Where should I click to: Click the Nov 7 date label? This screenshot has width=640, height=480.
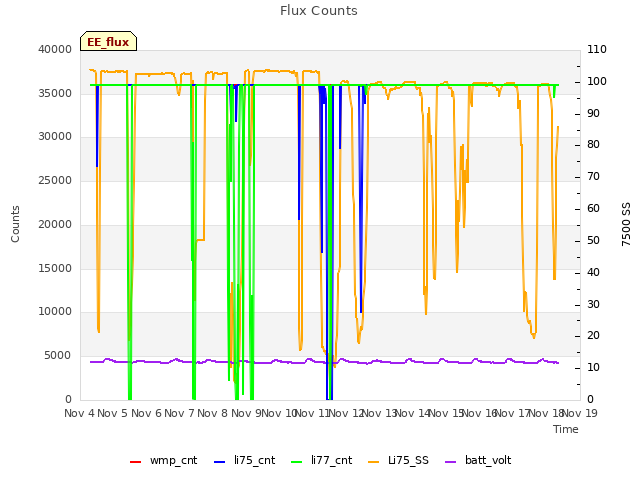click(179, 413)
